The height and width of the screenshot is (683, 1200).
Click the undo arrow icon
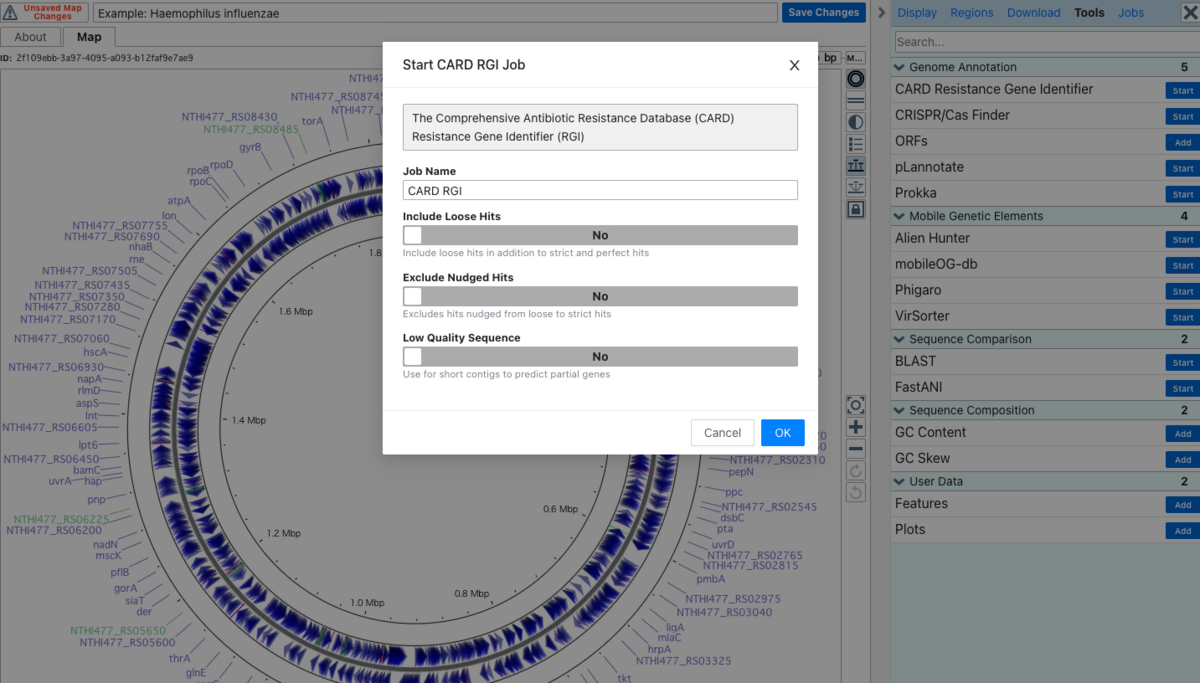click(x=855, y=493)
